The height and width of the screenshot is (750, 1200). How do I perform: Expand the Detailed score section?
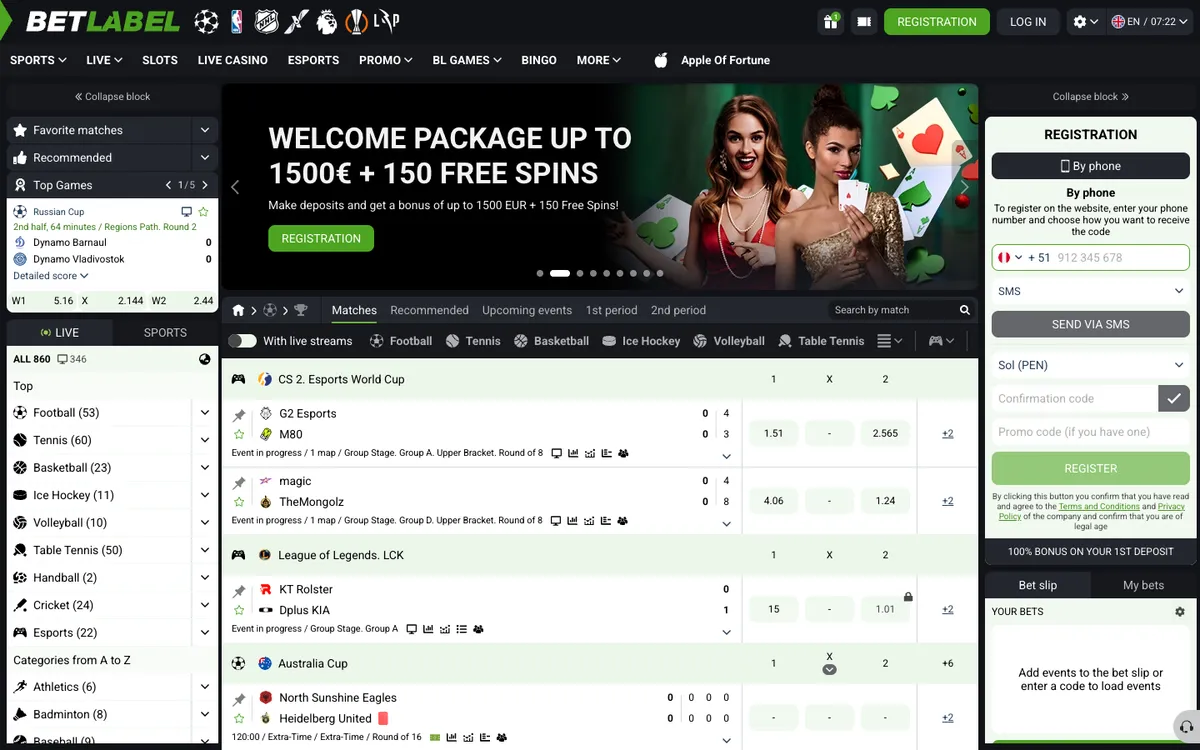tap(51, 276)
